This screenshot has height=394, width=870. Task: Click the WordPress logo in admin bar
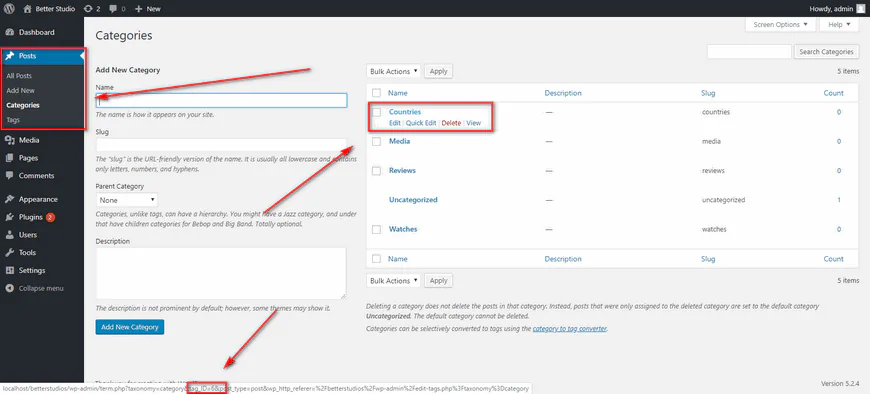[x=9, y=8]
